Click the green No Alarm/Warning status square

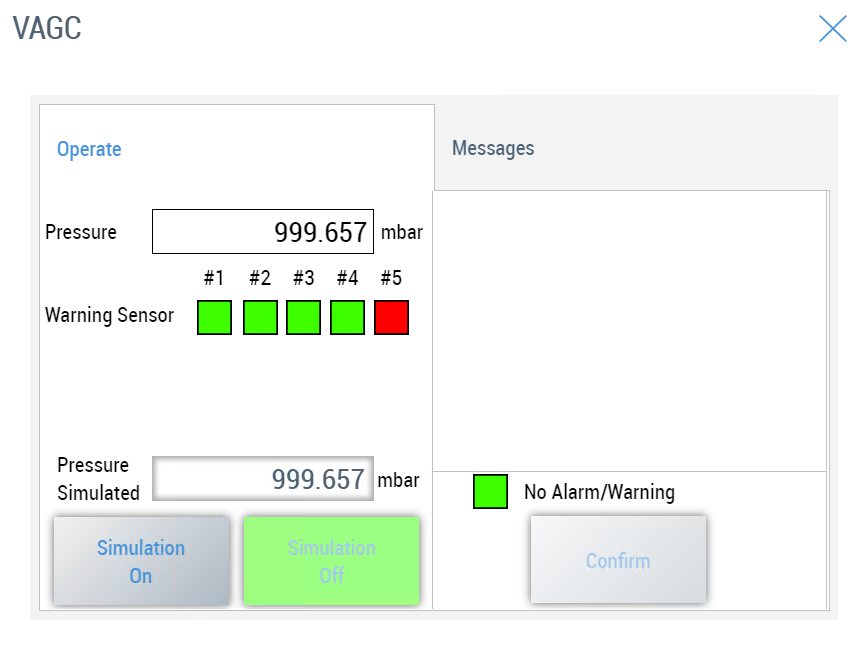click(x=490, y=492)
